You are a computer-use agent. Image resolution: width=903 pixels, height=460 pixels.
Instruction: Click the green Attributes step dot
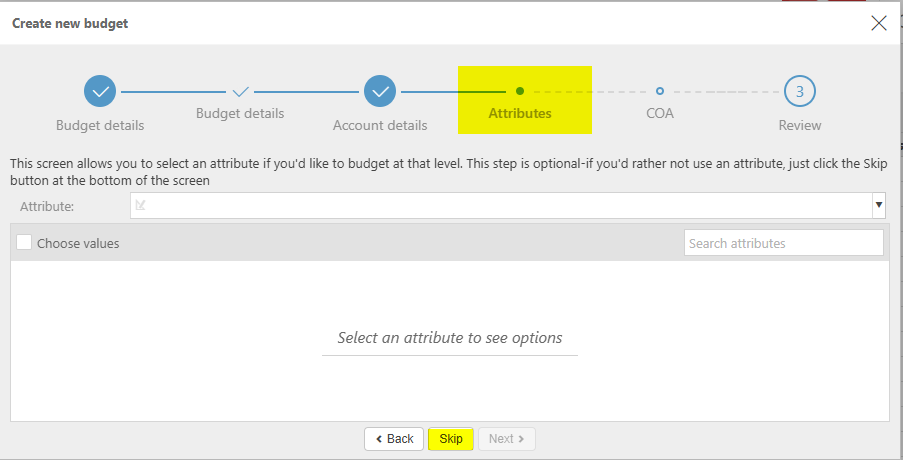(x=520, y=91)
